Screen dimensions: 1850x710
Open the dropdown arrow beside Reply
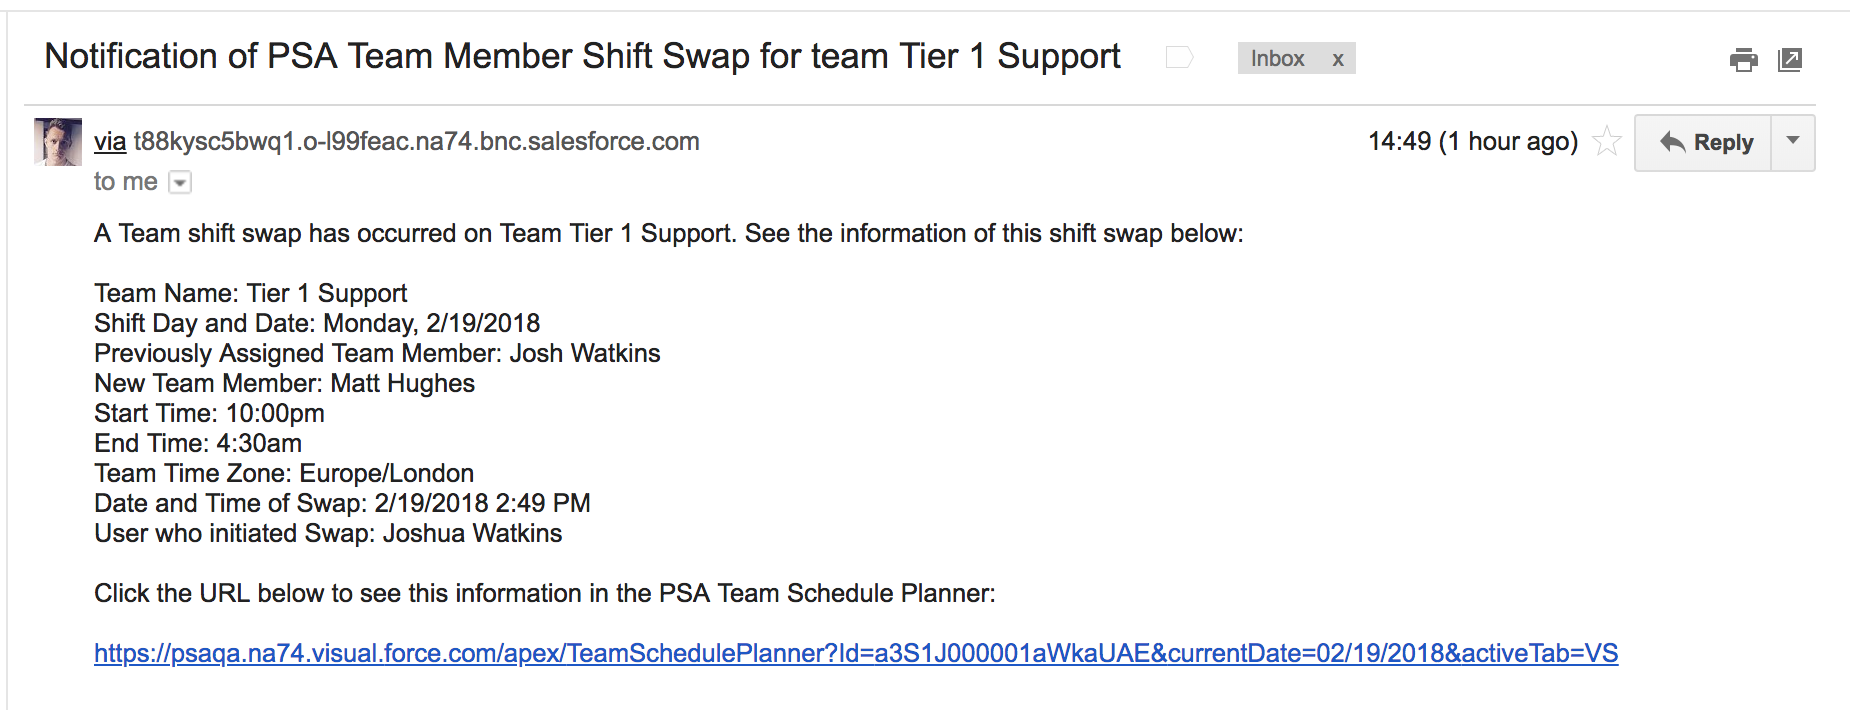tap(1793, 142)
